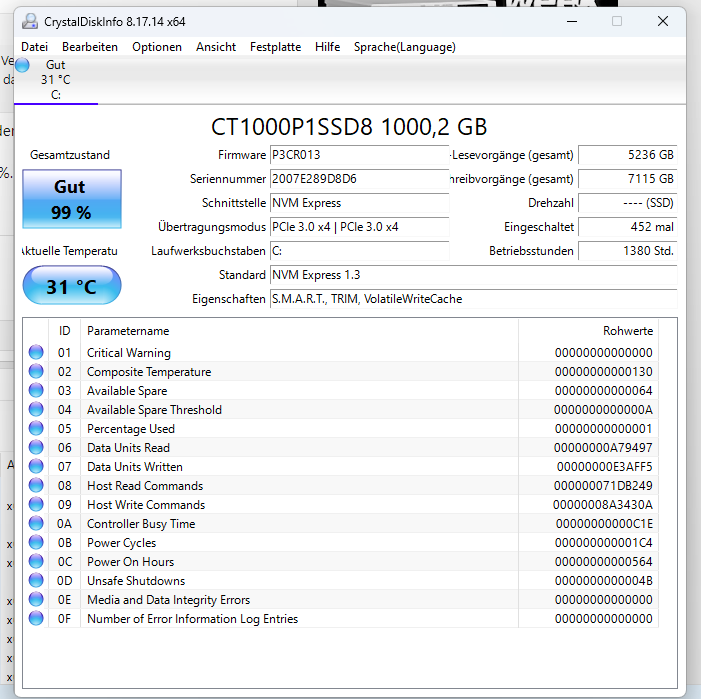Select the Controller Busy Time parameter name
This screenshot has width=701, height=699.
141,524
